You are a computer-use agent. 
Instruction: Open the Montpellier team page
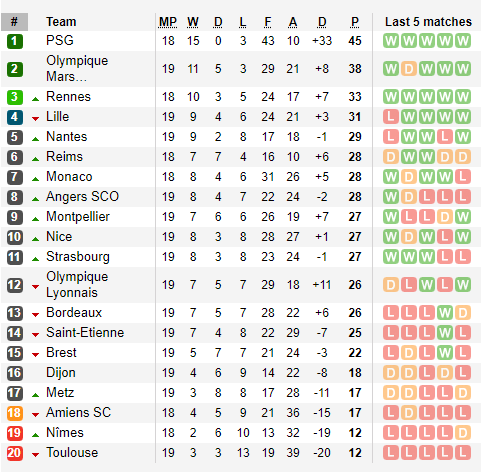tap(78, 217)
